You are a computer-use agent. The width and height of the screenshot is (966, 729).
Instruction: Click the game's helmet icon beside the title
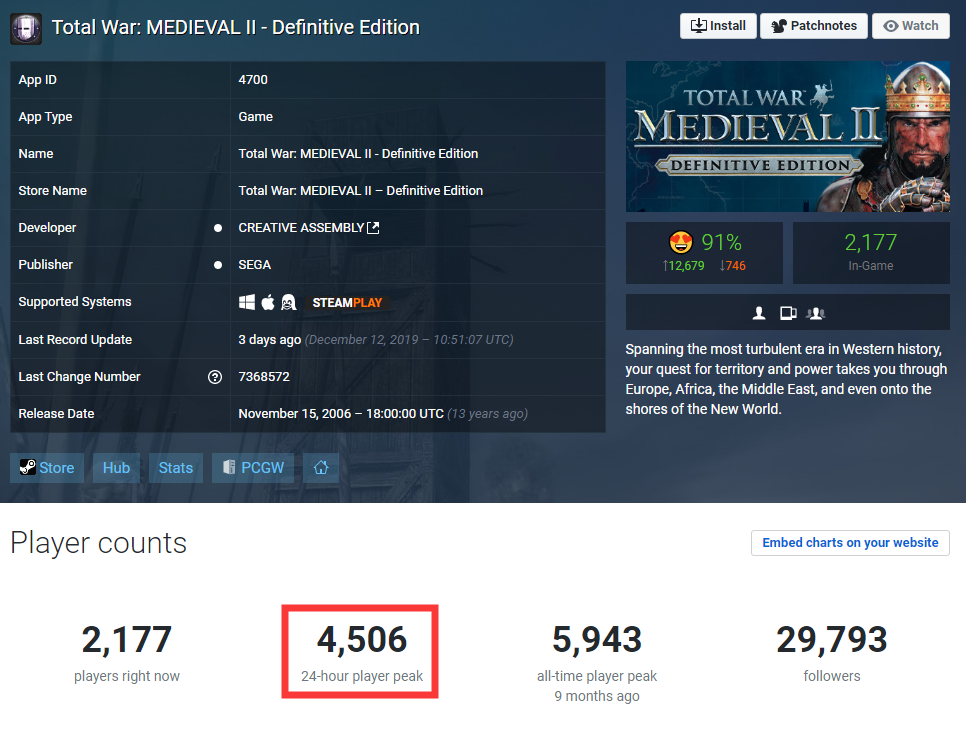(26, 27)
